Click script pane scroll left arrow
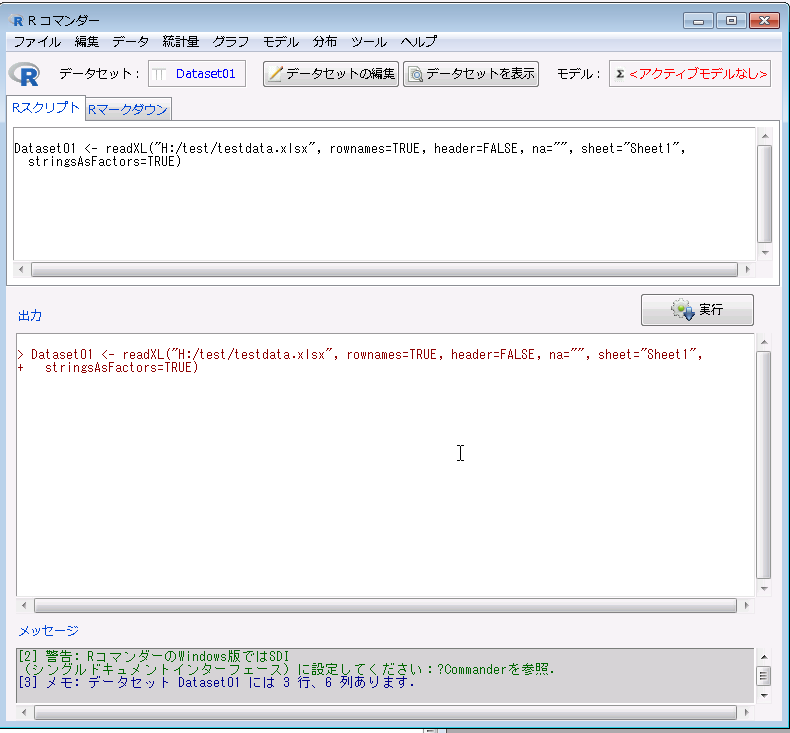Image resolution: width=790 pixels, height=733 pixels. tap(21, 270)
